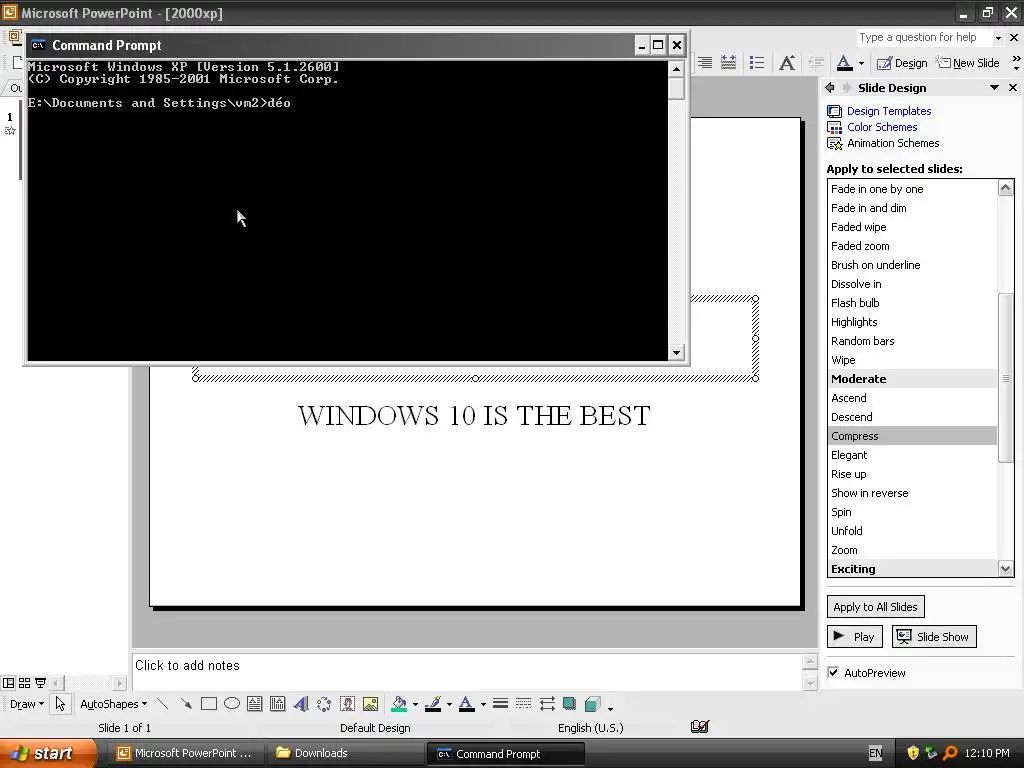Start Slide Show from current slide icon
Screen dimensions: 1024x768
point(40,683)
